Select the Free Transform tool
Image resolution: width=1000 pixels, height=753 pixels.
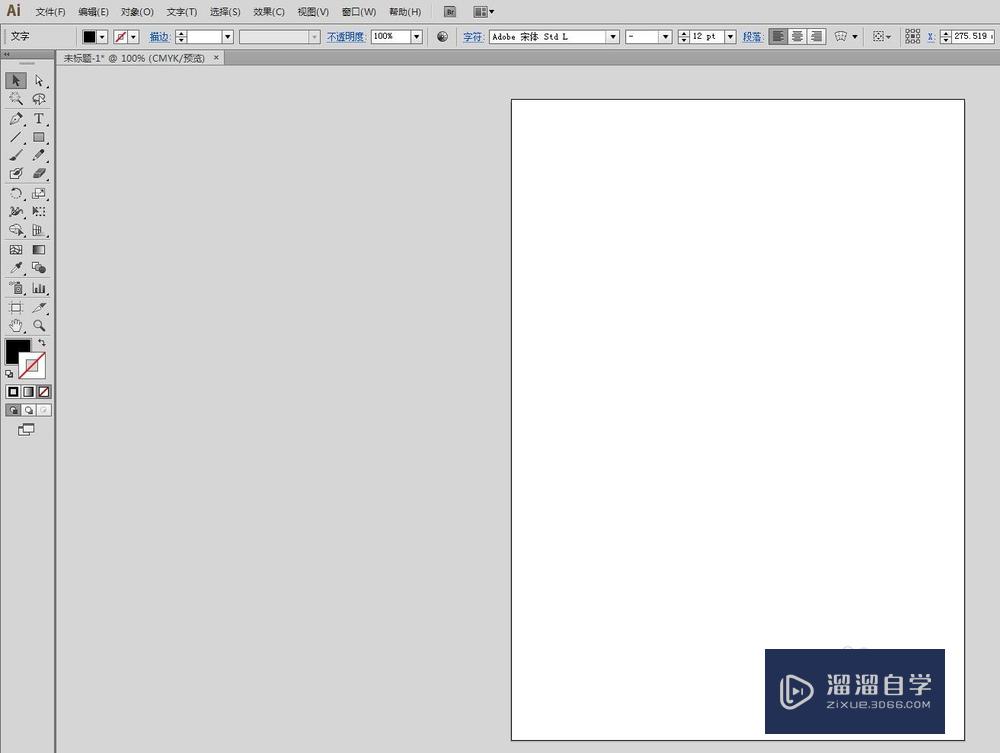pyautogui.click(x=39, y=211)
